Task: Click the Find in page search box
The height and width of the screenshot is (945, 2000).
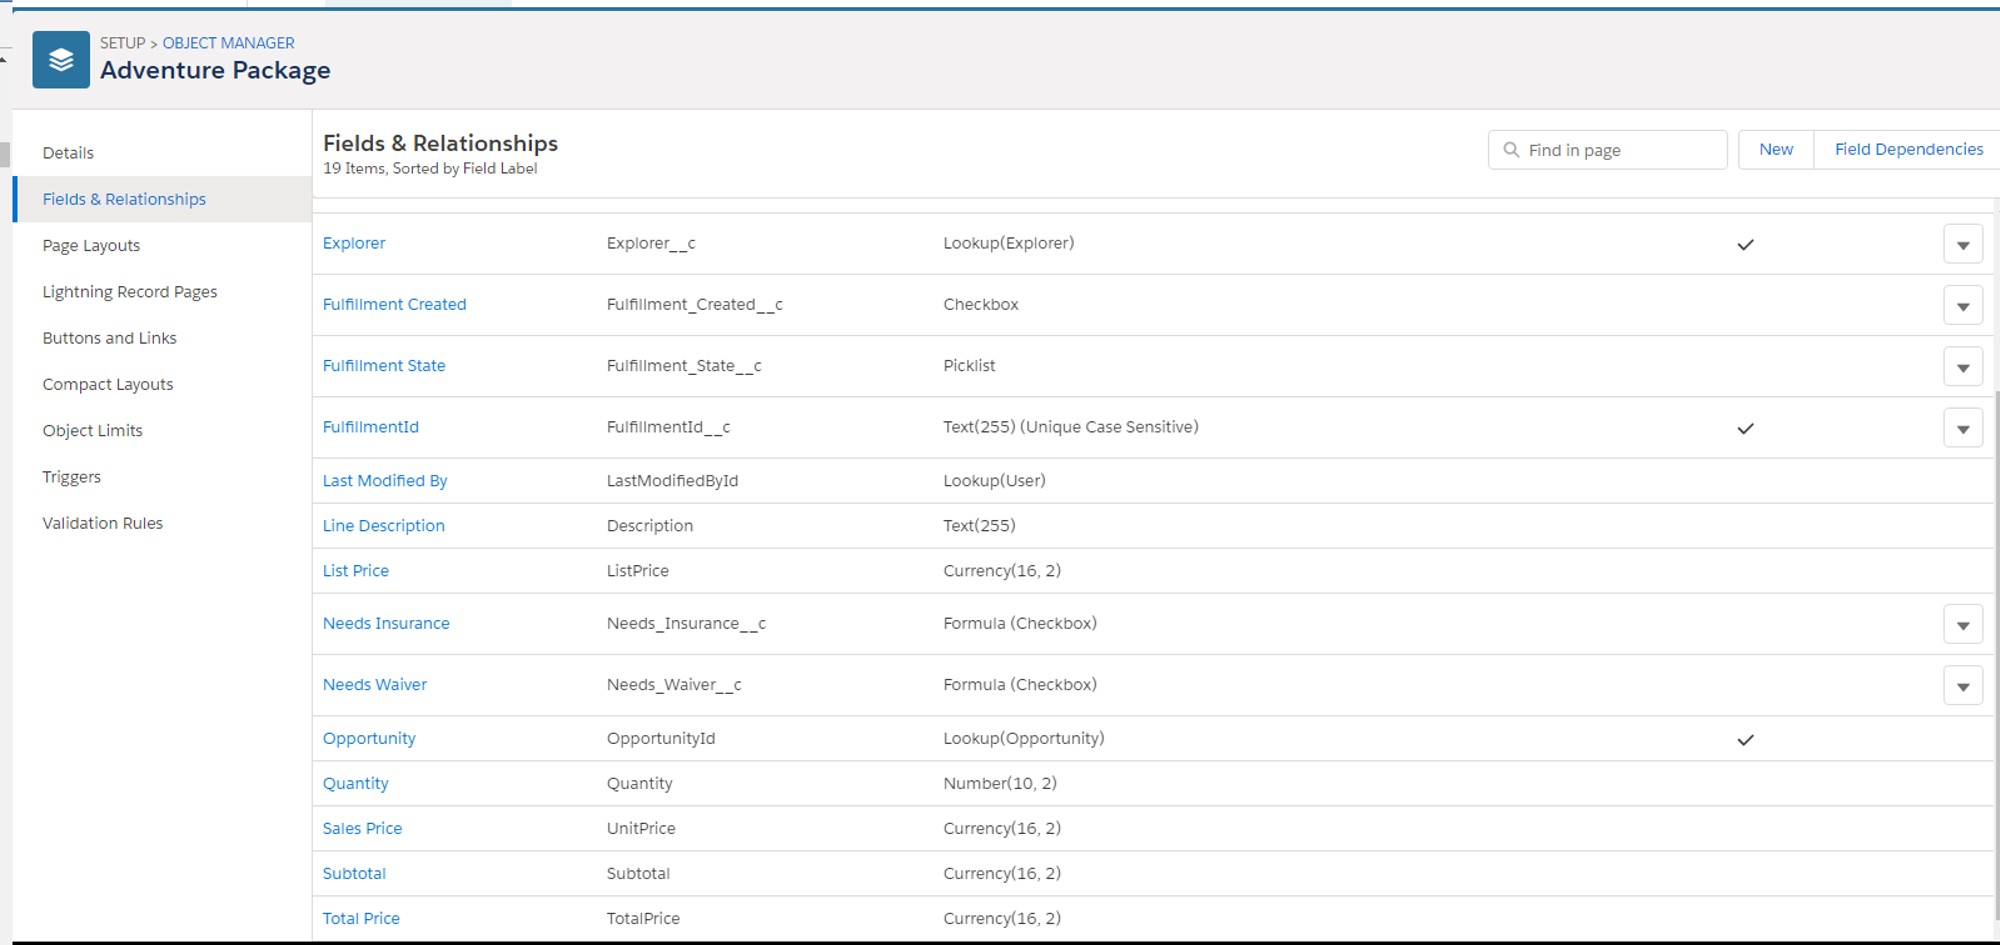Action: (x=1620, y=150)
